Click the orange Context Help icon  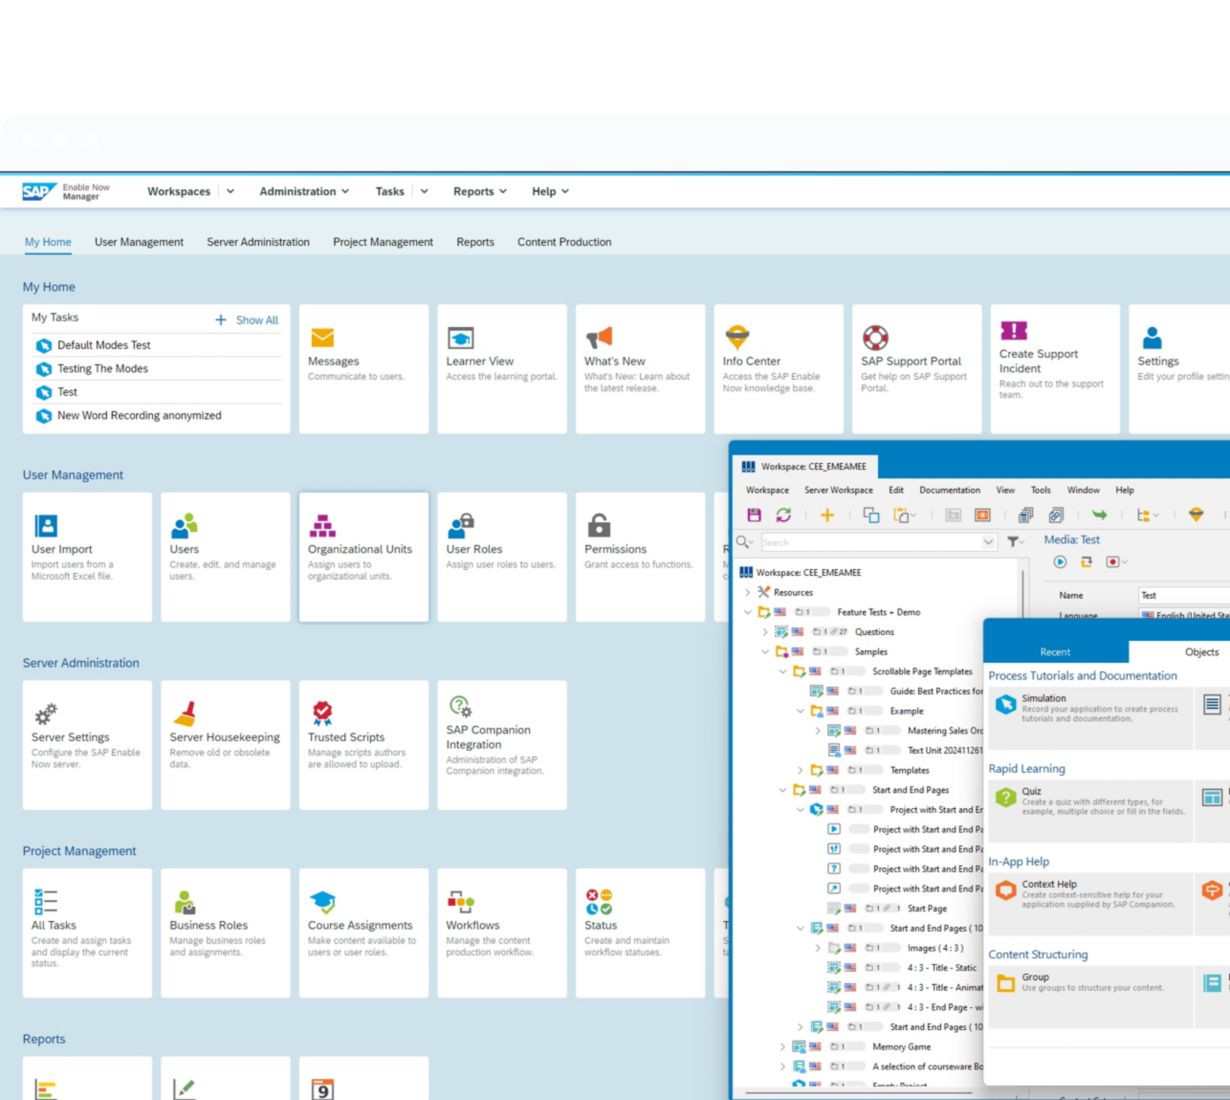(1005, 891)
